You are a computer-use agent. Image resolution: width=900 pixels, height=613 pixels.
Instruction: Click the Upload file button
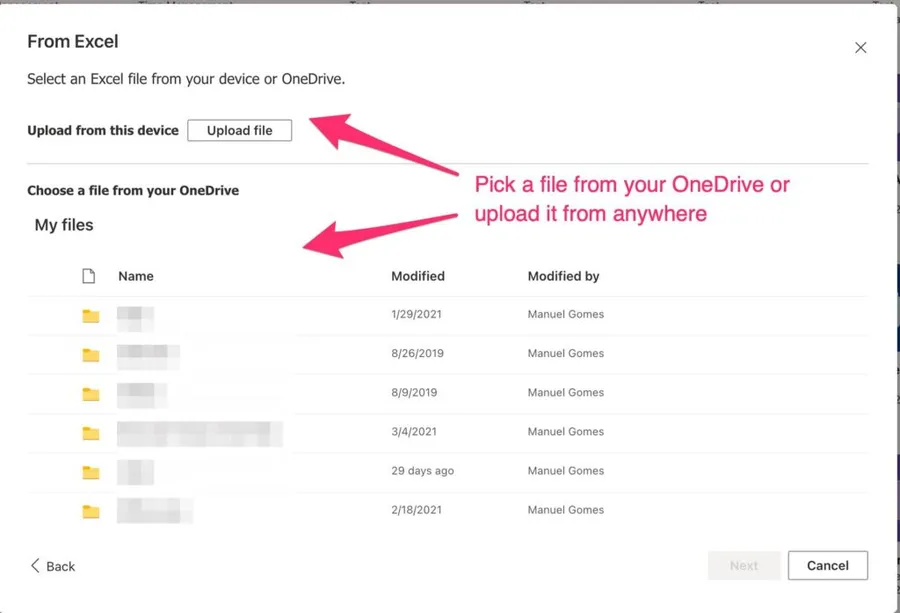pos(239,130)
